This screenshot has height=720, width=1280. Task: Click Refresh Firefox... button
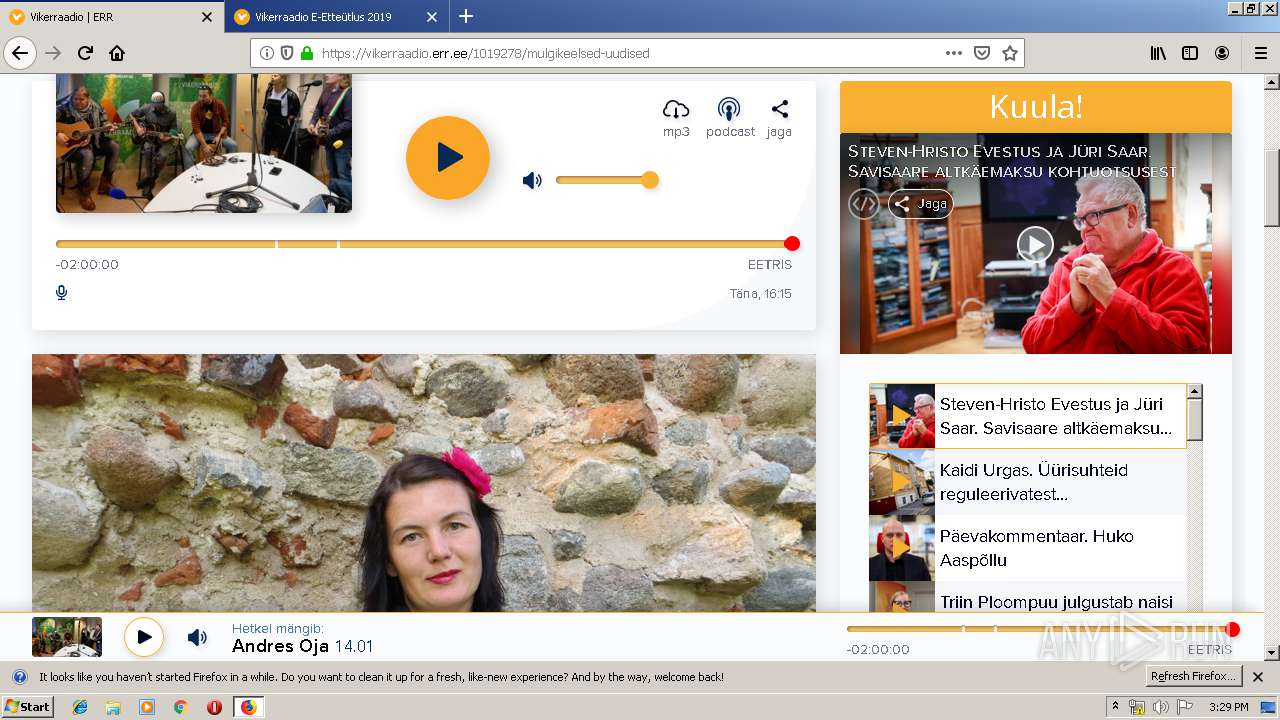tap(1193, 677)
